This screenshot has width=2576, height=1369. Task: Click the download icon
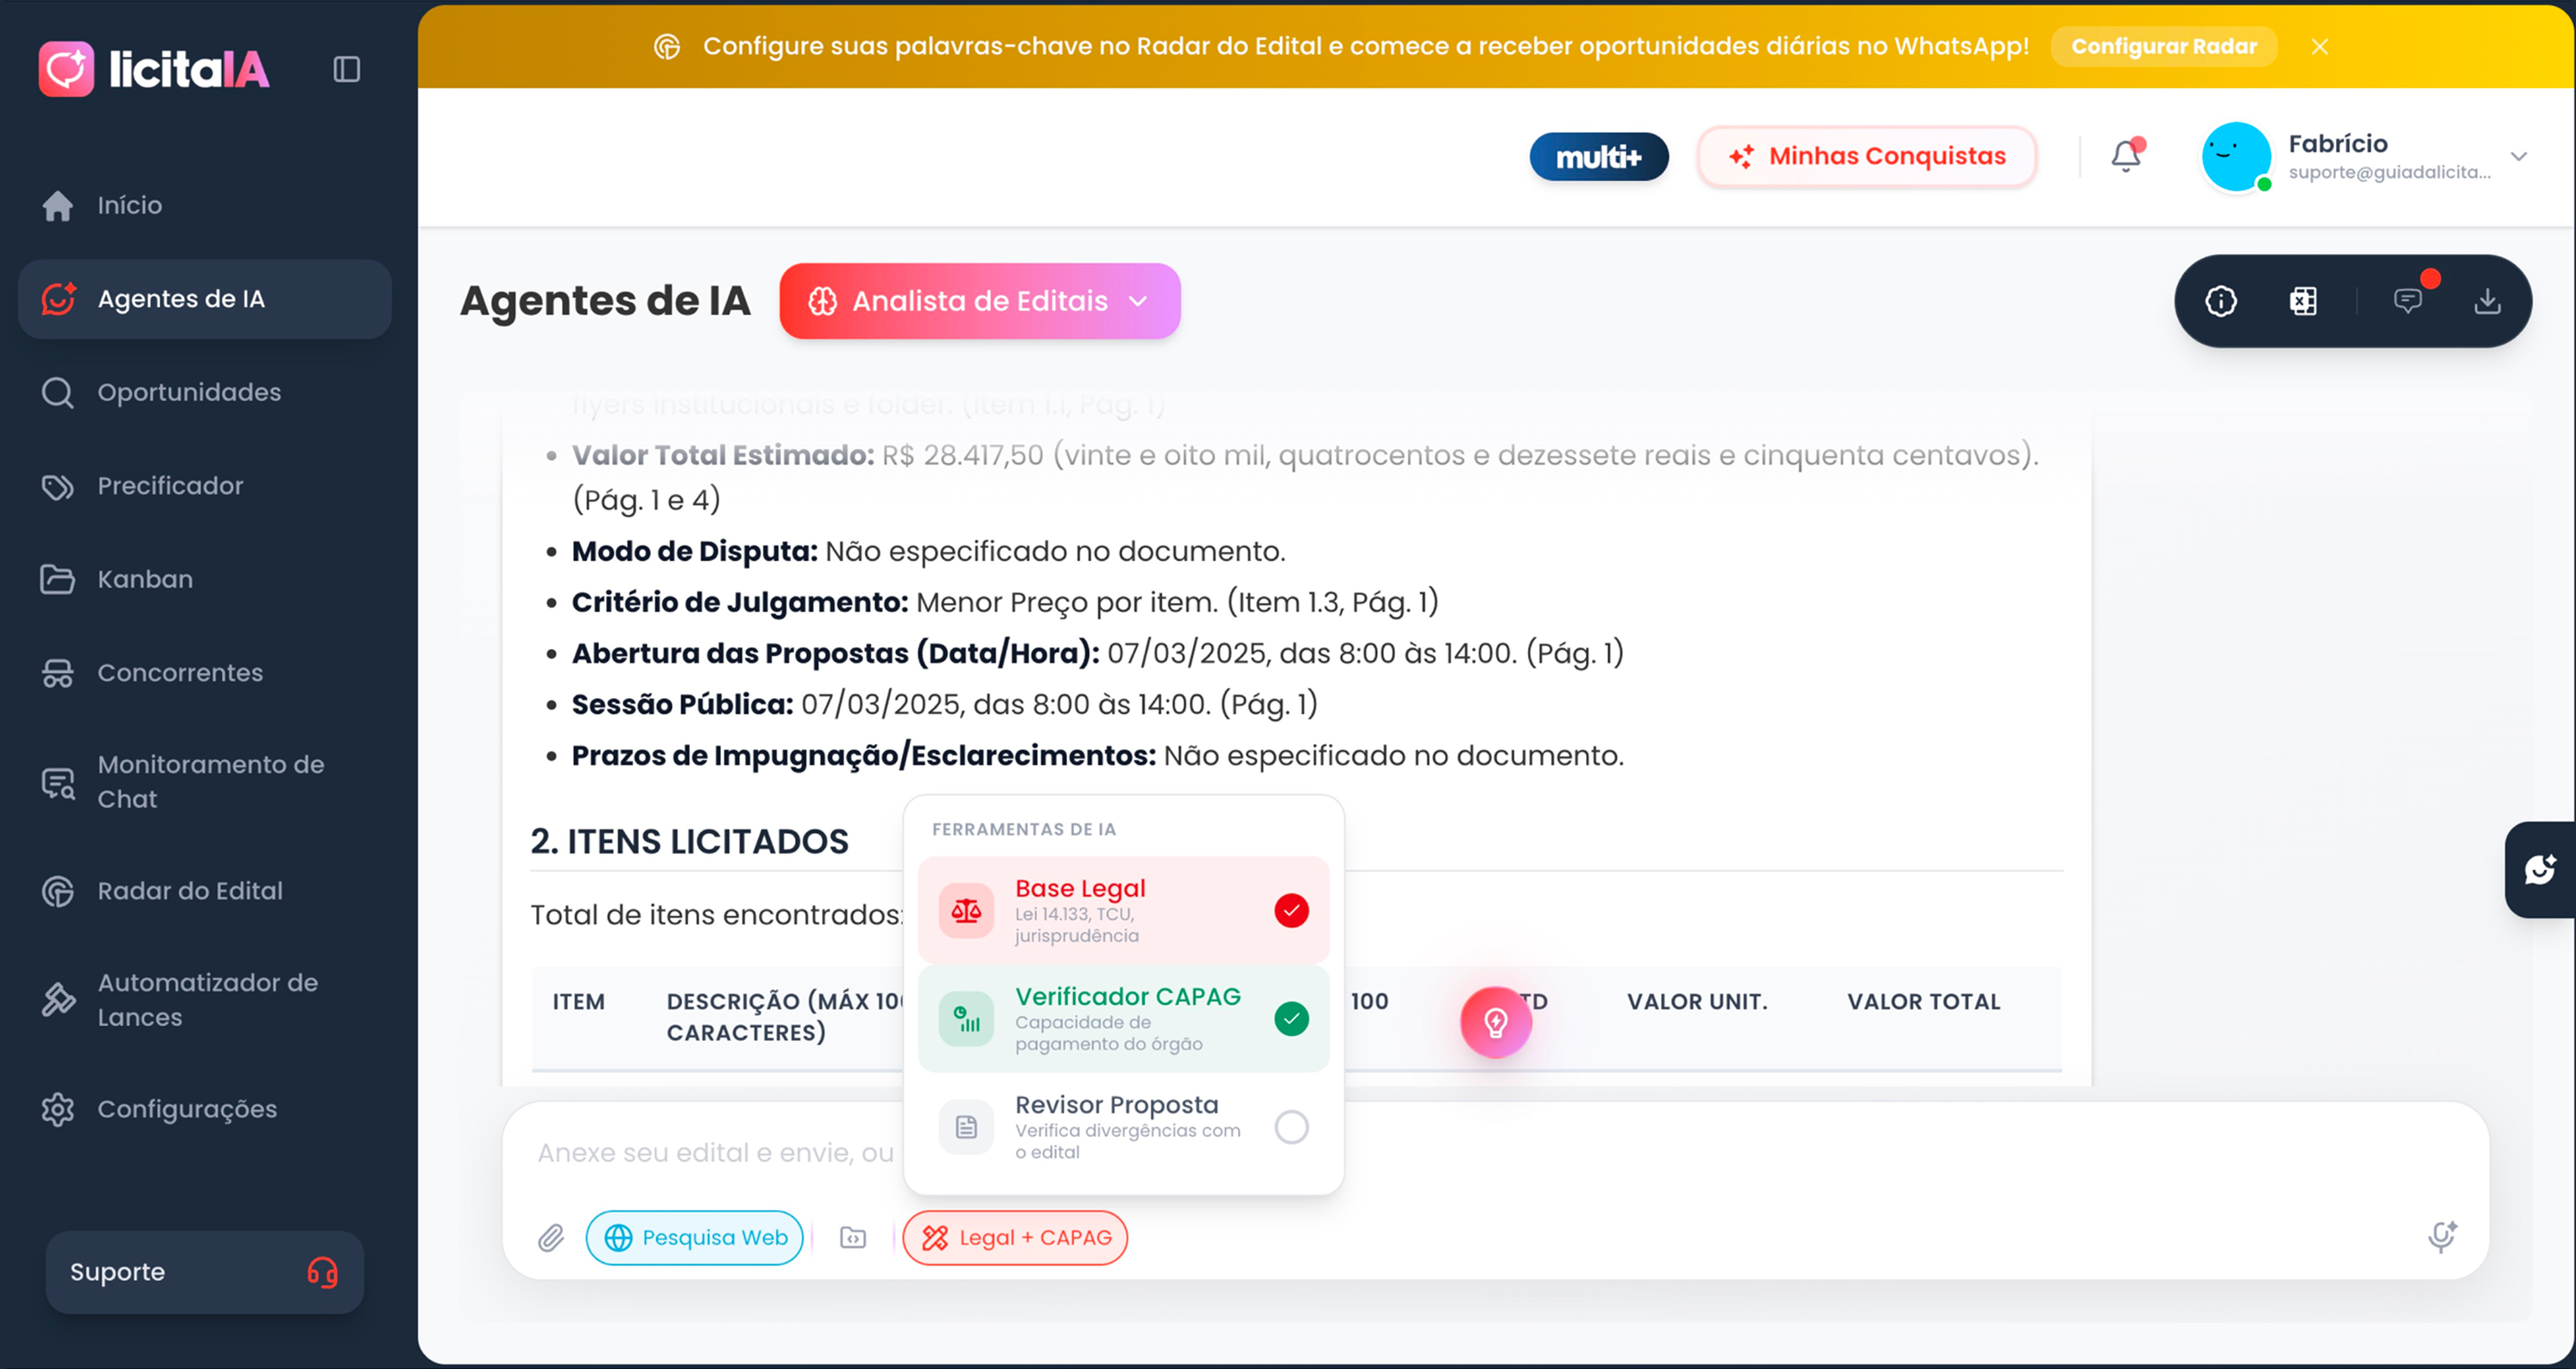[2487, 301]
